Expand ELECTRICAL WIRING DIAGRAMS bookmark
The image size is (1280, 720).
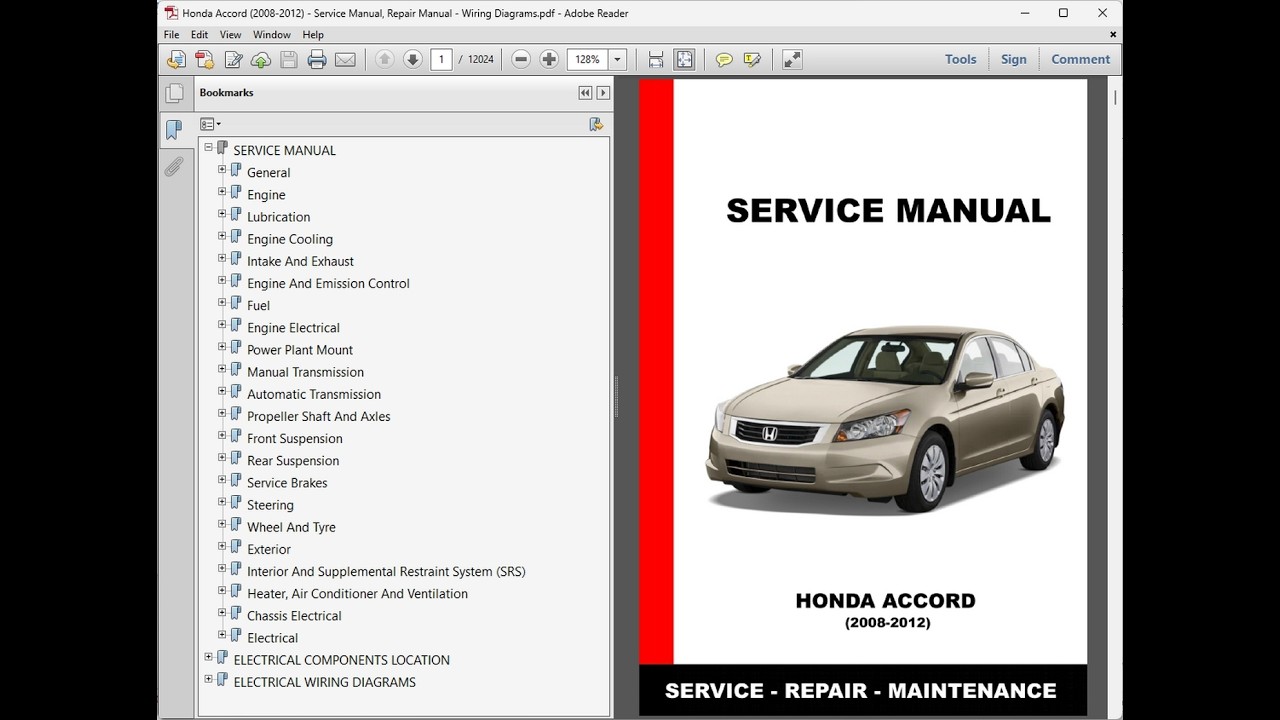209,679
